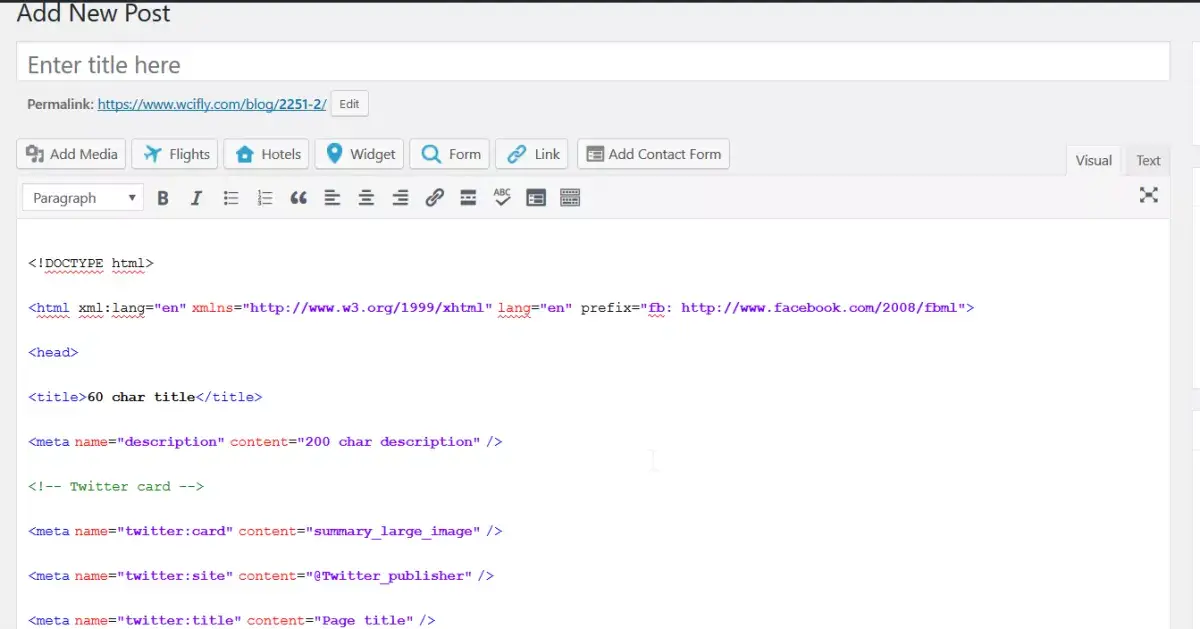Click the <!DOCTYPE html> line
The height and width of the screenshot is (629, 1200).
click(x=91, y=264)
